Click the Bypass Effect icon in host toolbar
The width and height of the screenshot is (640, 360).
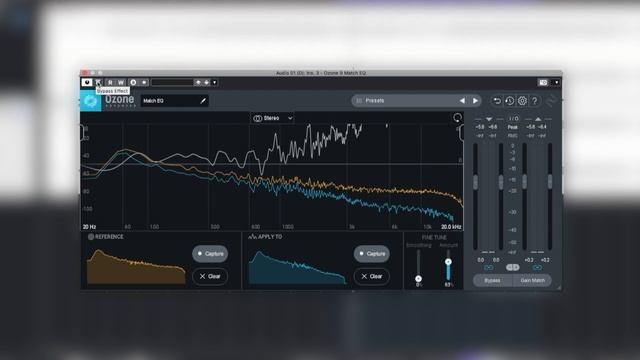(x=98, y=82)
